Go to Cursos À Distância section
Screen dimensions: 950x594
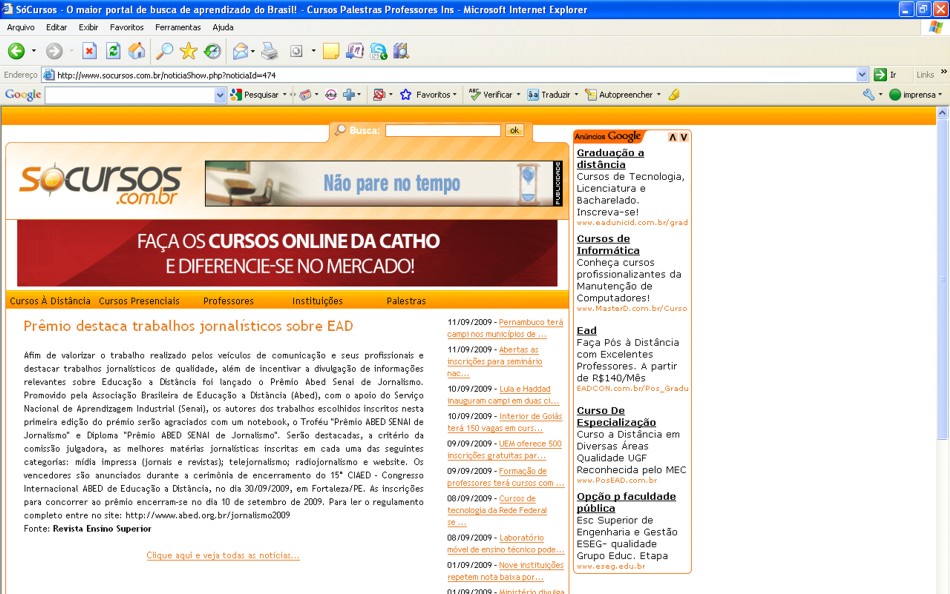(50, 301)
